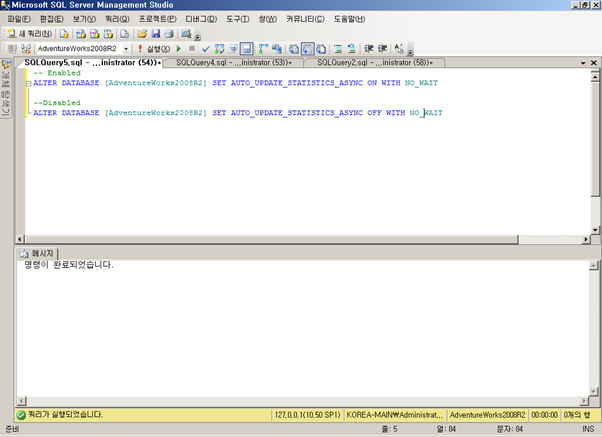
Task: Display the Estimated Execution Plan
Action: point(219,49)
